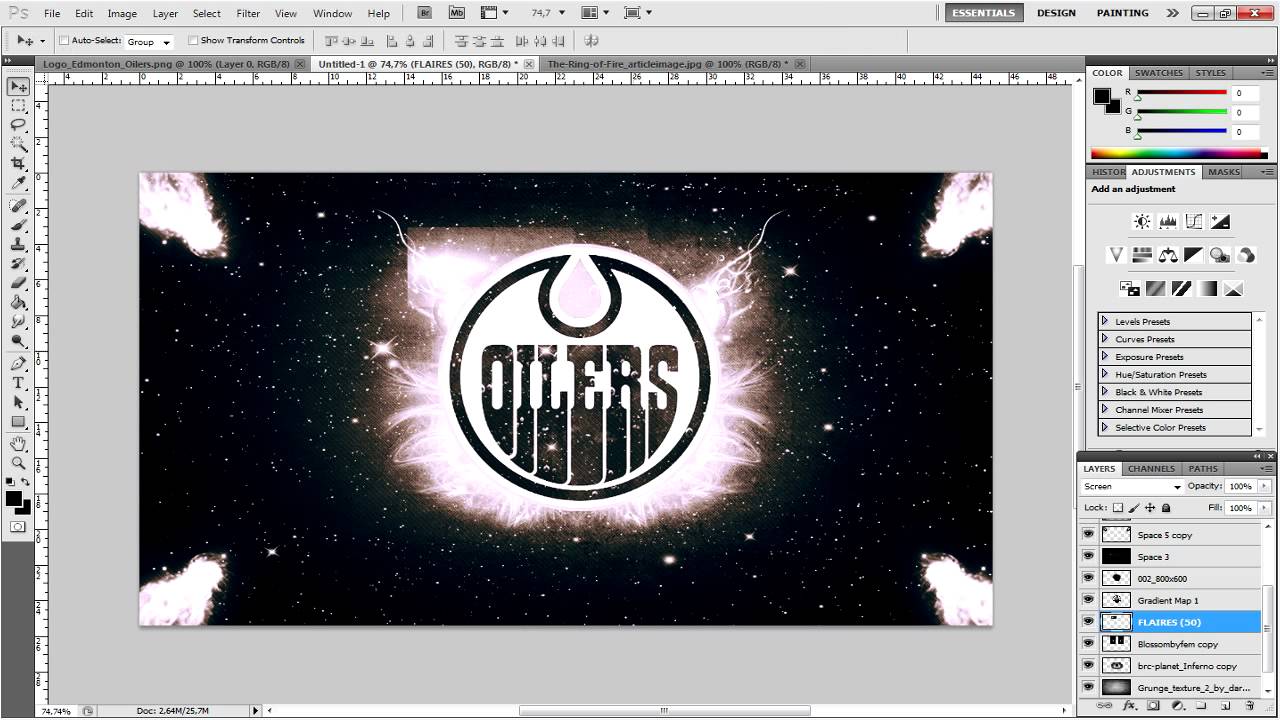The height and width of the screenshot is (720, 1280).
Task: Switch to the Channels tab
Action: click(1151, 468)
